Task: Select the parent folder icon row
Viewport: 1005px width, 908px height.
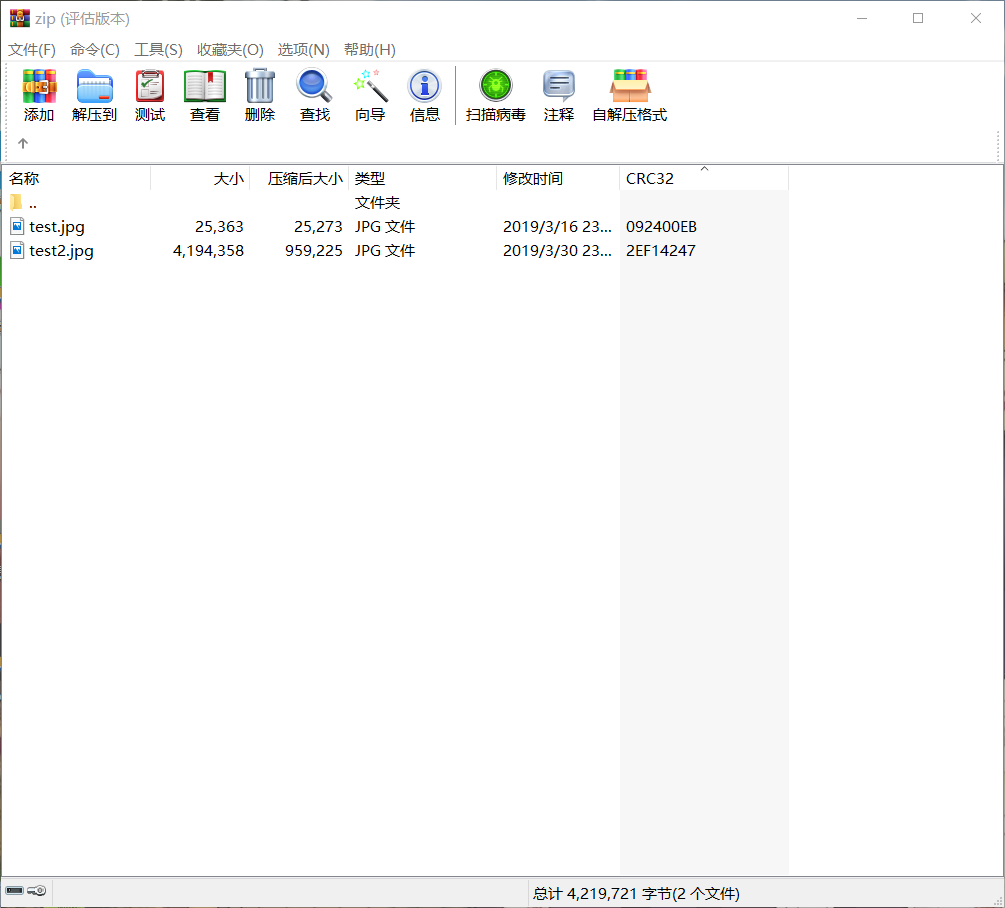Action: [17, 202]
